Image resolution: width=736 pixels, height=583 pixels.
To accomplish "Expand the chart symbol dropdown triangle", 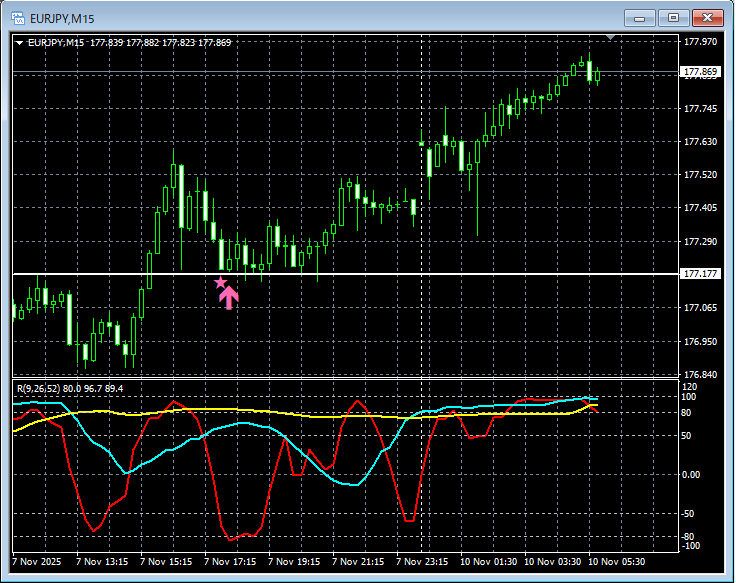I will click(20, 43).
